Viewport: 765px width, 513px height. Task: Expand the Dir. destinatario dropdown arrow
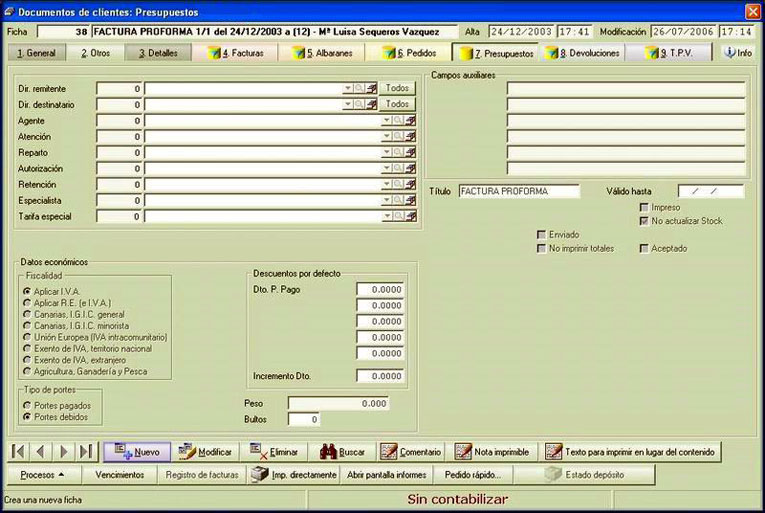347,104
